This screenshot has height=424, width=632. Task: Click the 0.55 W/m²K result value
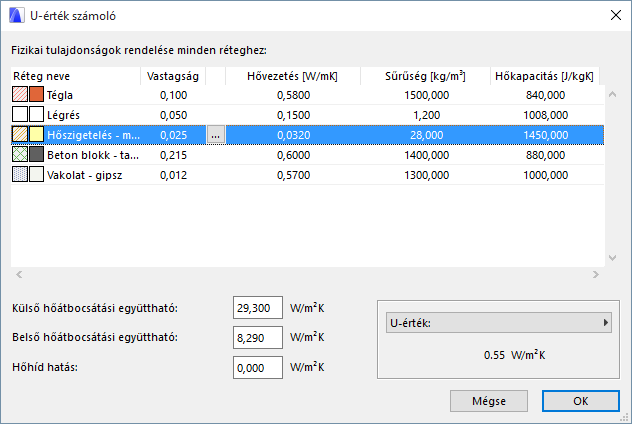coord(514,355)
